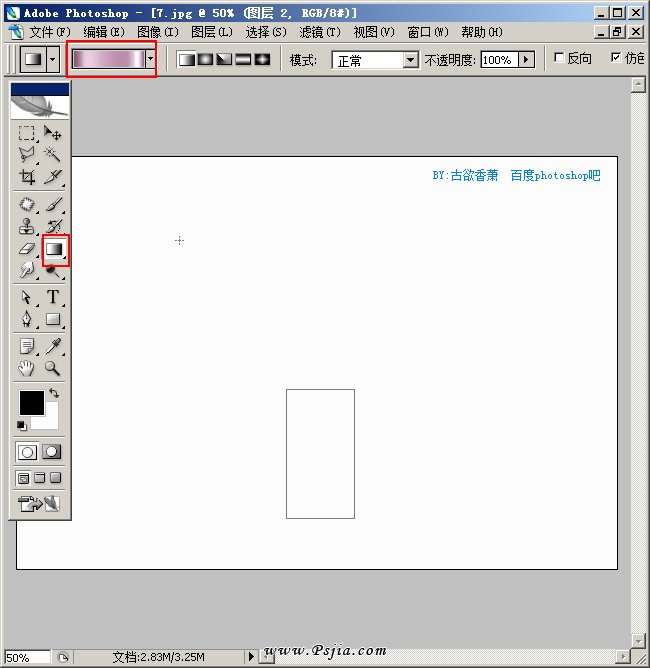Select the Burn/Dodge tool
This screenshot has width=650, height=668.
(x=53, y=271)
